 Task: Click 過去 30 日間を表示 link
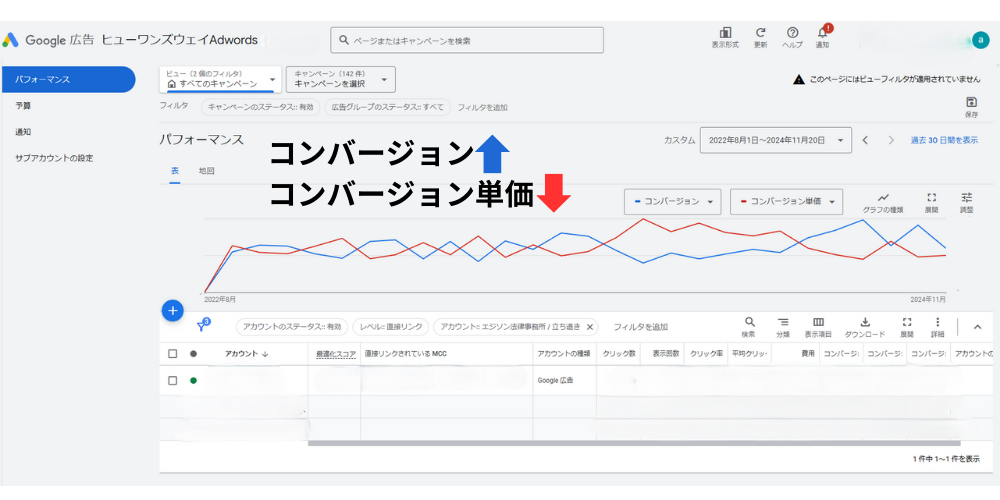tap(943, 141)
